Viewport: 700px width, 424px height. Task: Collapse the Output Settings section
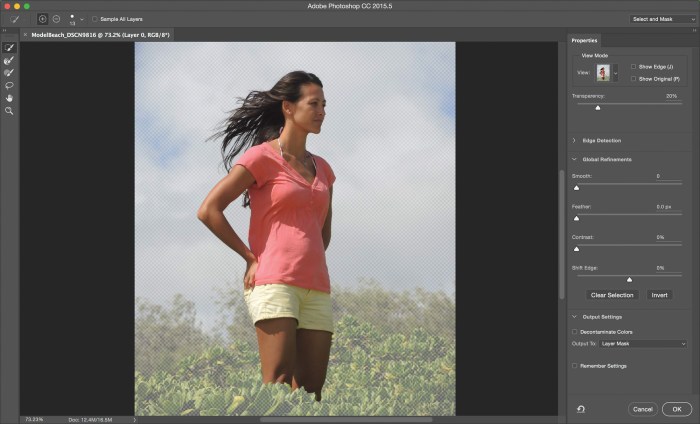pos(574,317)
